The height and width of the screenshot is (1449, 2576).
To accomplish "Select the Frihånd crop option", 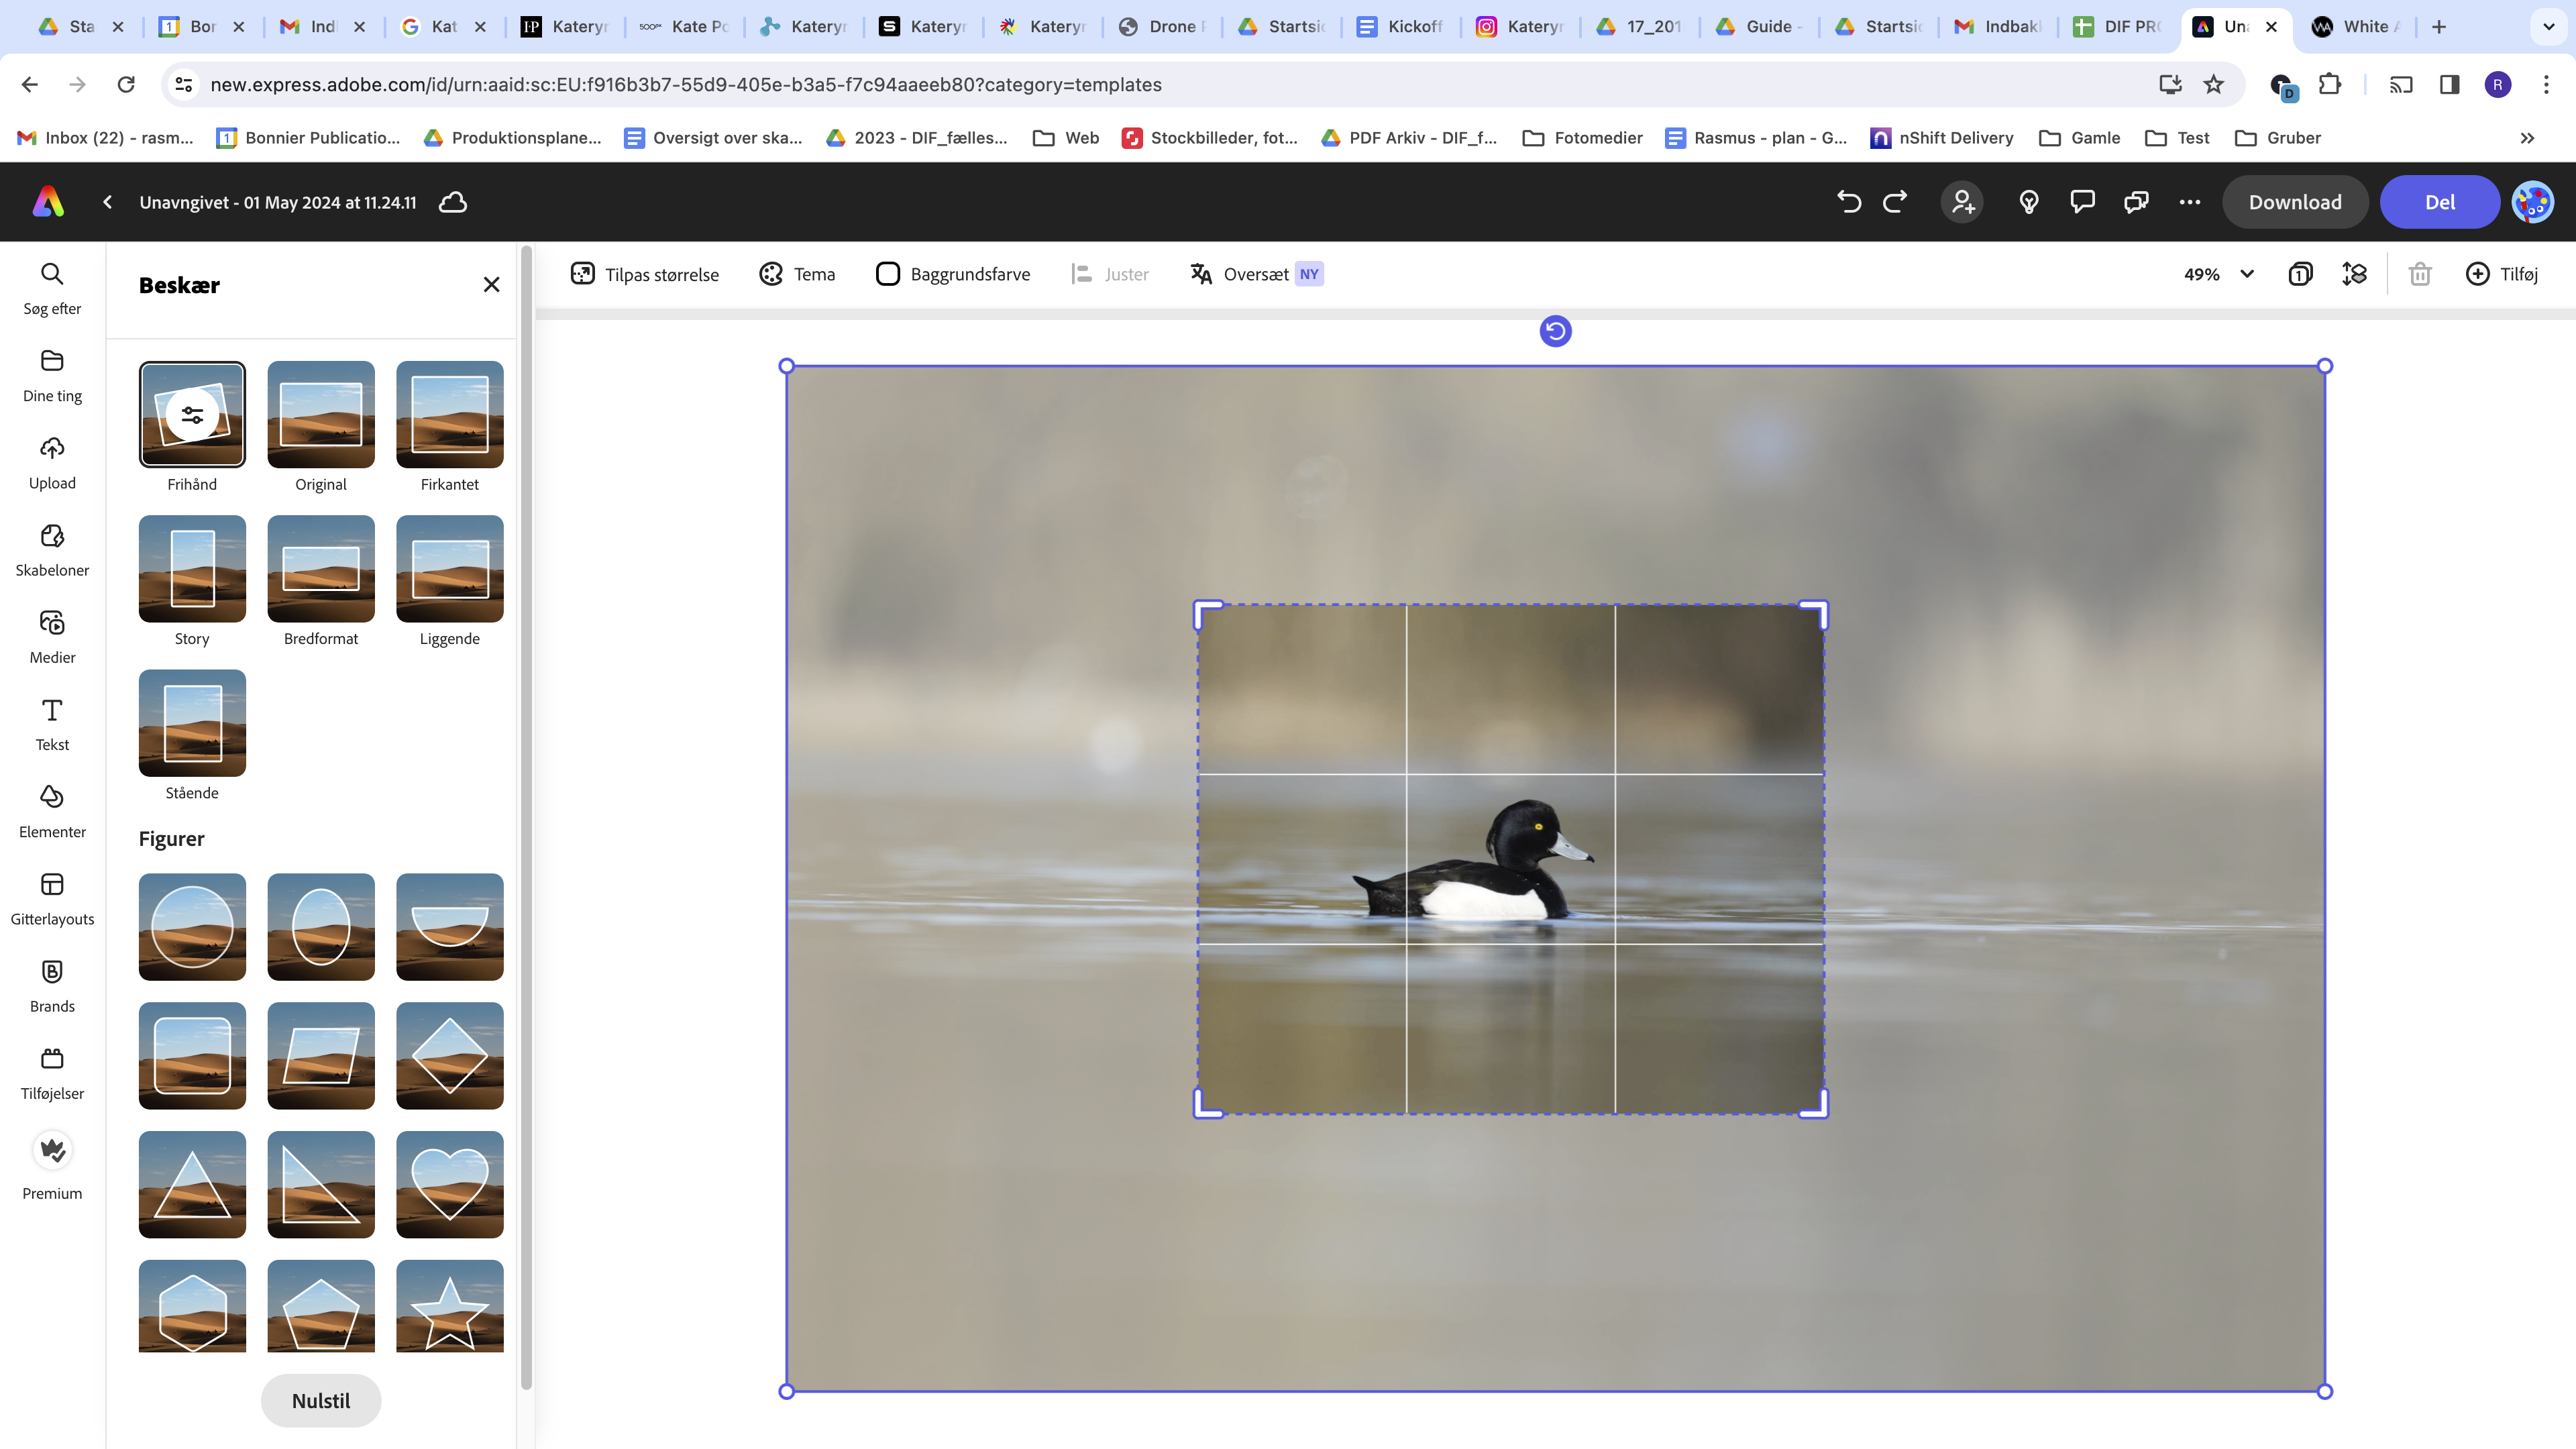I will (192, 415).
